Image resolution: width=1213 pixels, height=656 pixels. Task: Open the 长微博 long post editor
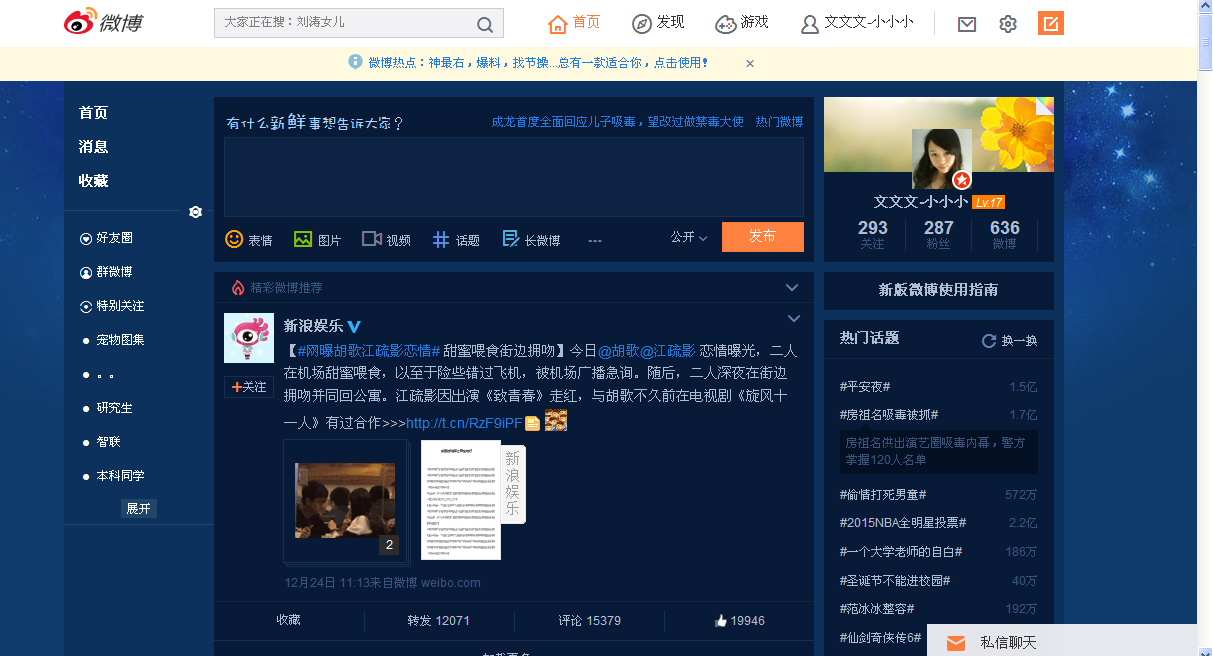[x=531, y=239]
